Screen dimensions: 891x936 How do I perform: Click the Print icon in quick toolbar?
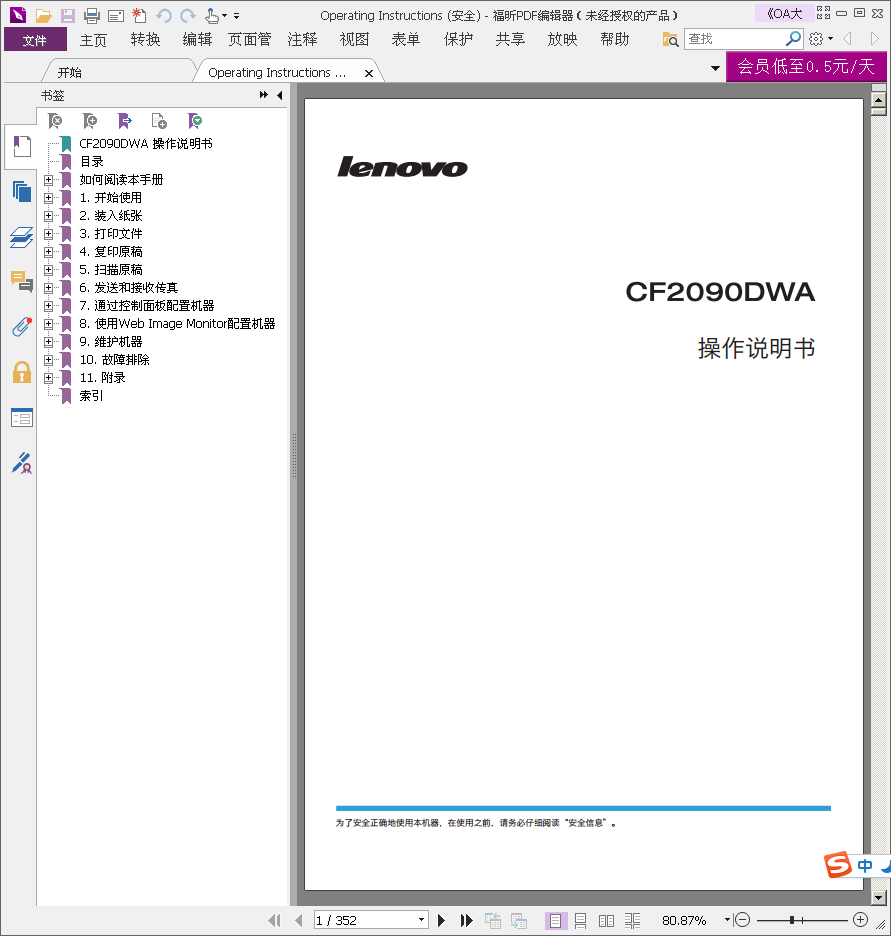click(91, 16)
